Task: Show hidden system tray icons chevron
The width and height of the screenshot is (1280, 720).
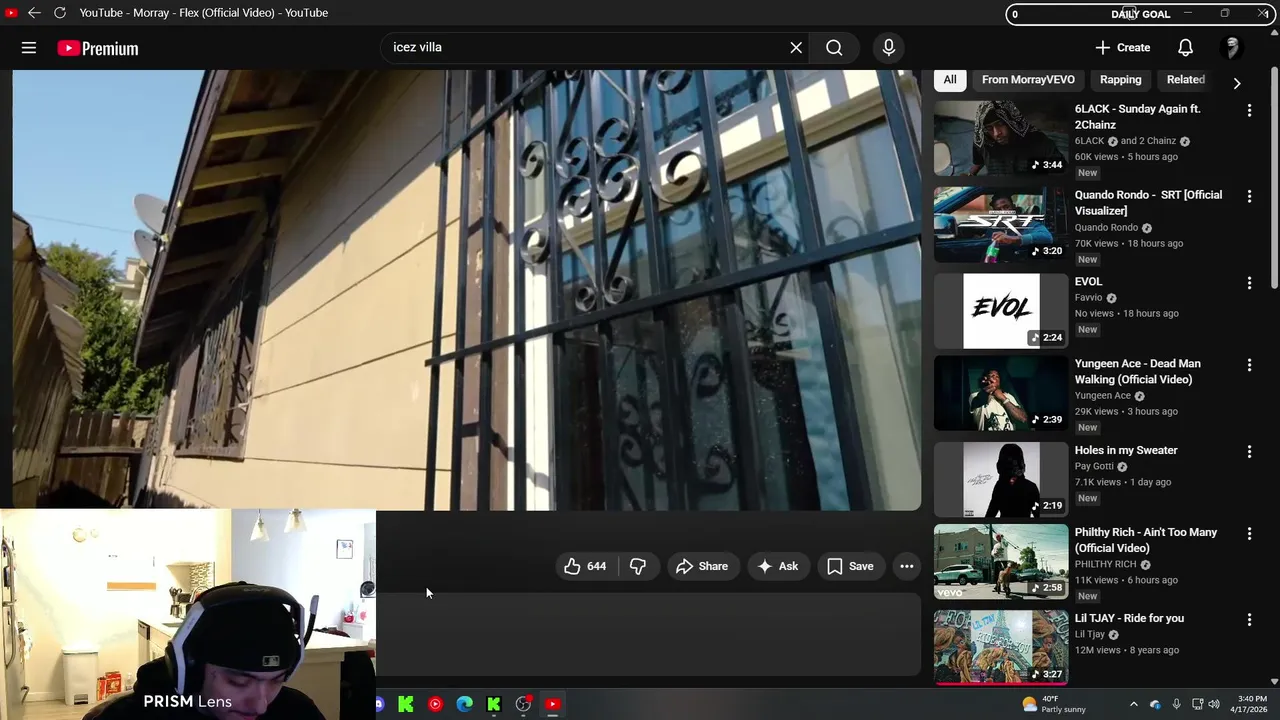Action: [x=1133, y=704]
